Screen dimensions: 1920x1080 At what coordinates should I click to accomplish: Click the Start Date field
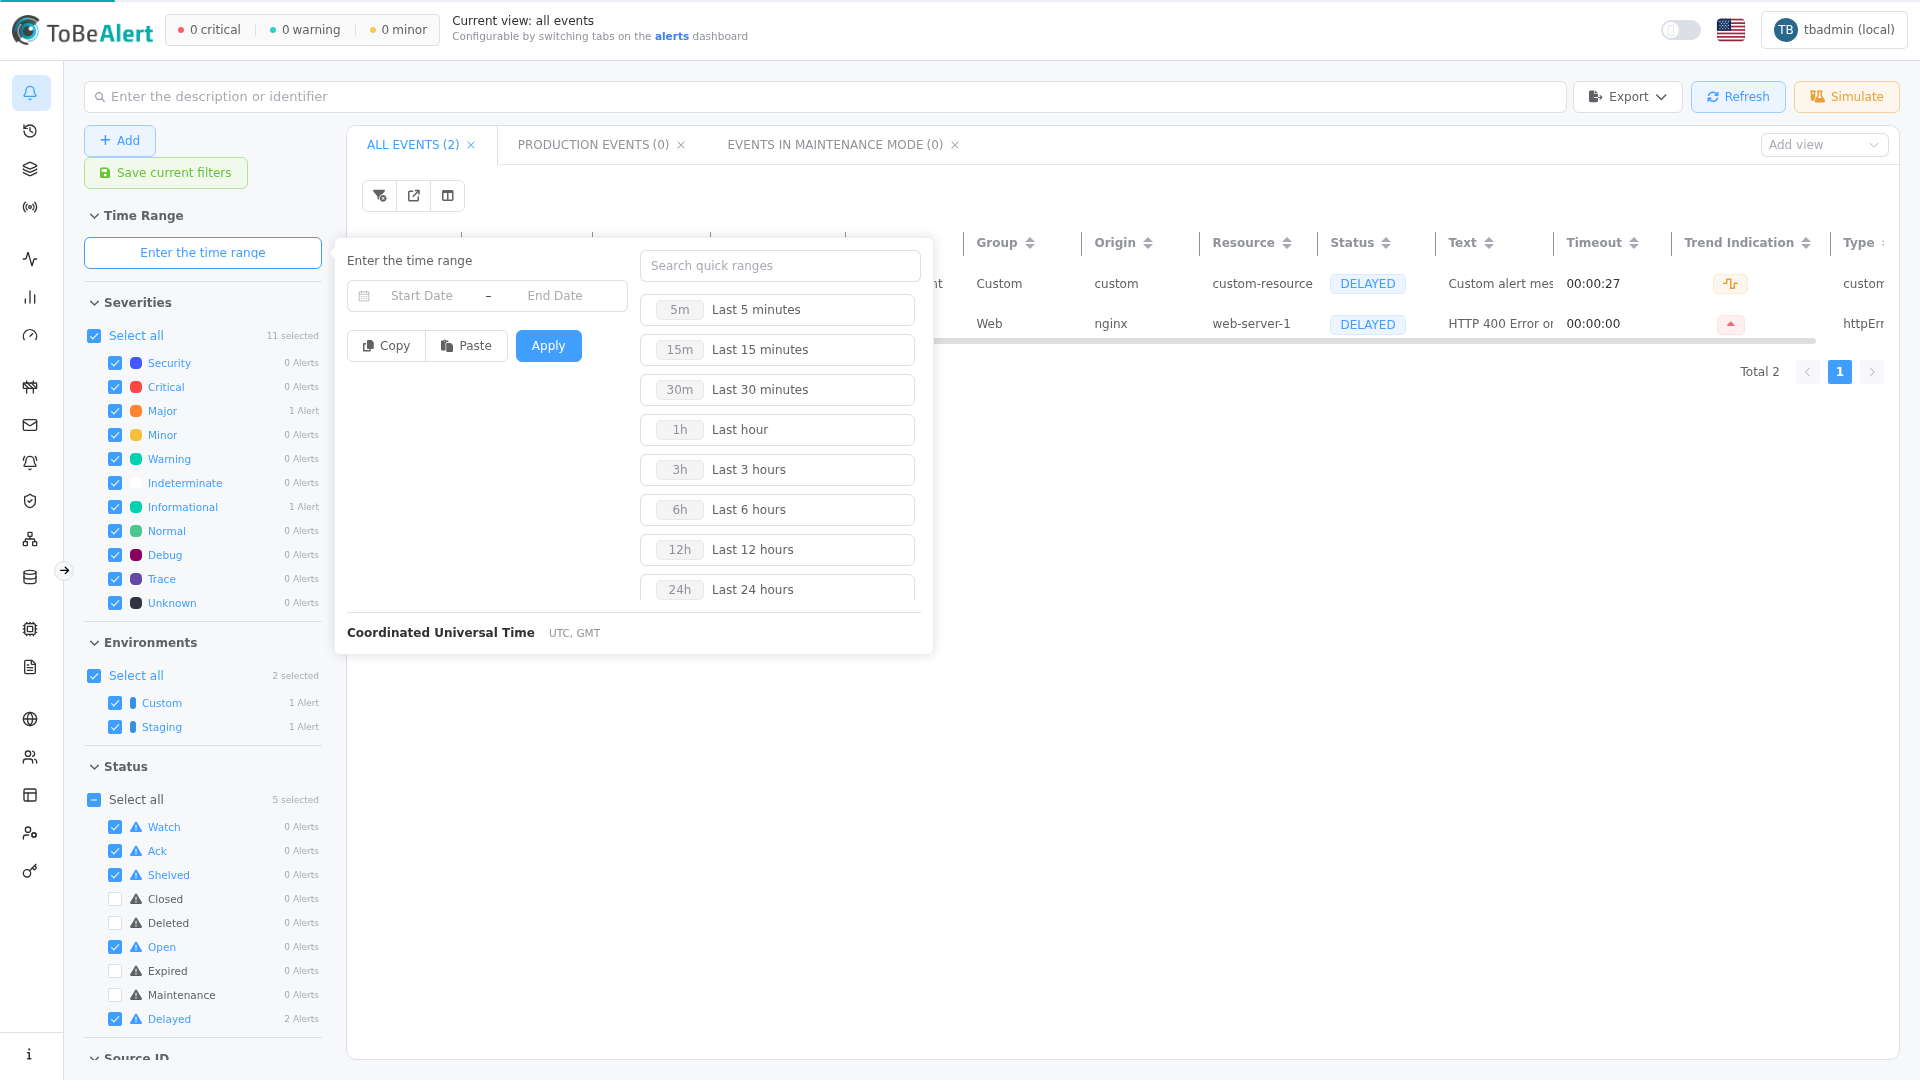point(421,296)
